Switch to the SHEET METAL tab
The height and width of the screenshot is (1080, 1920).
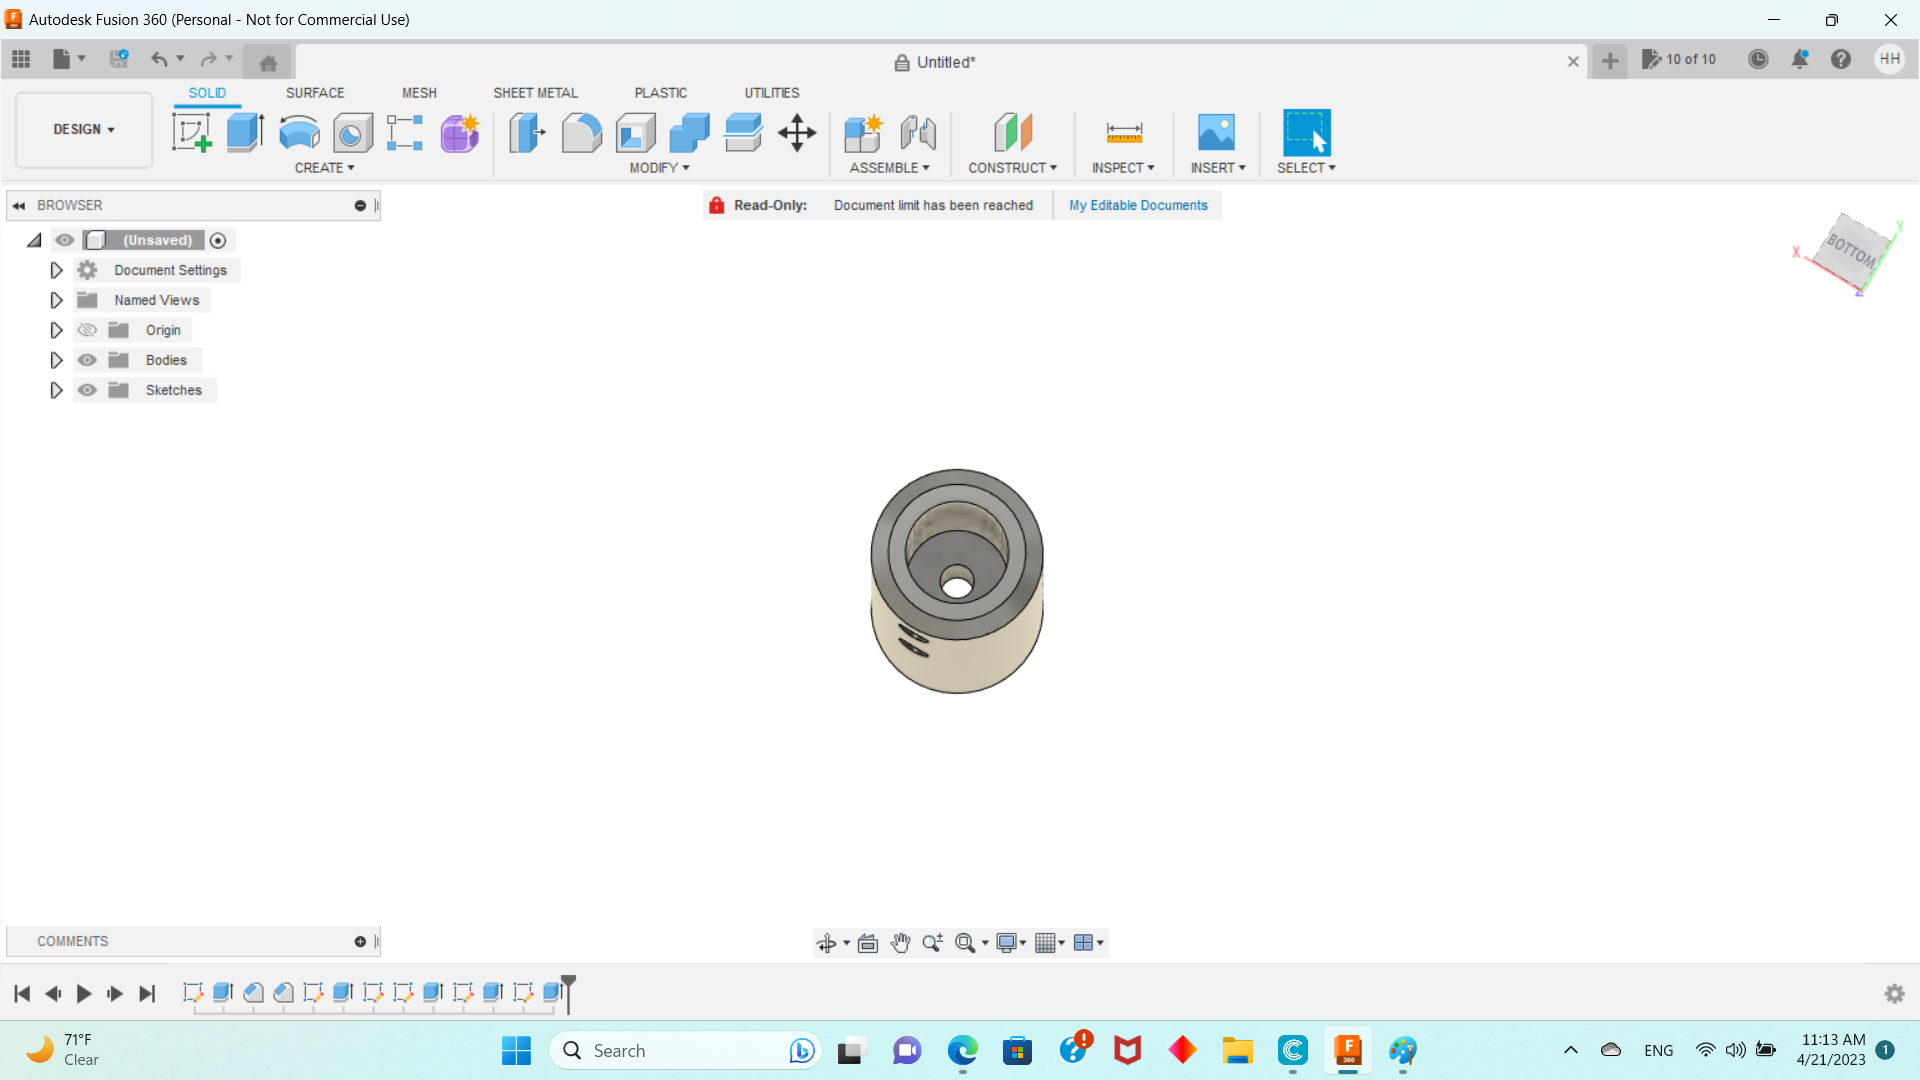[x=535, y=93]
